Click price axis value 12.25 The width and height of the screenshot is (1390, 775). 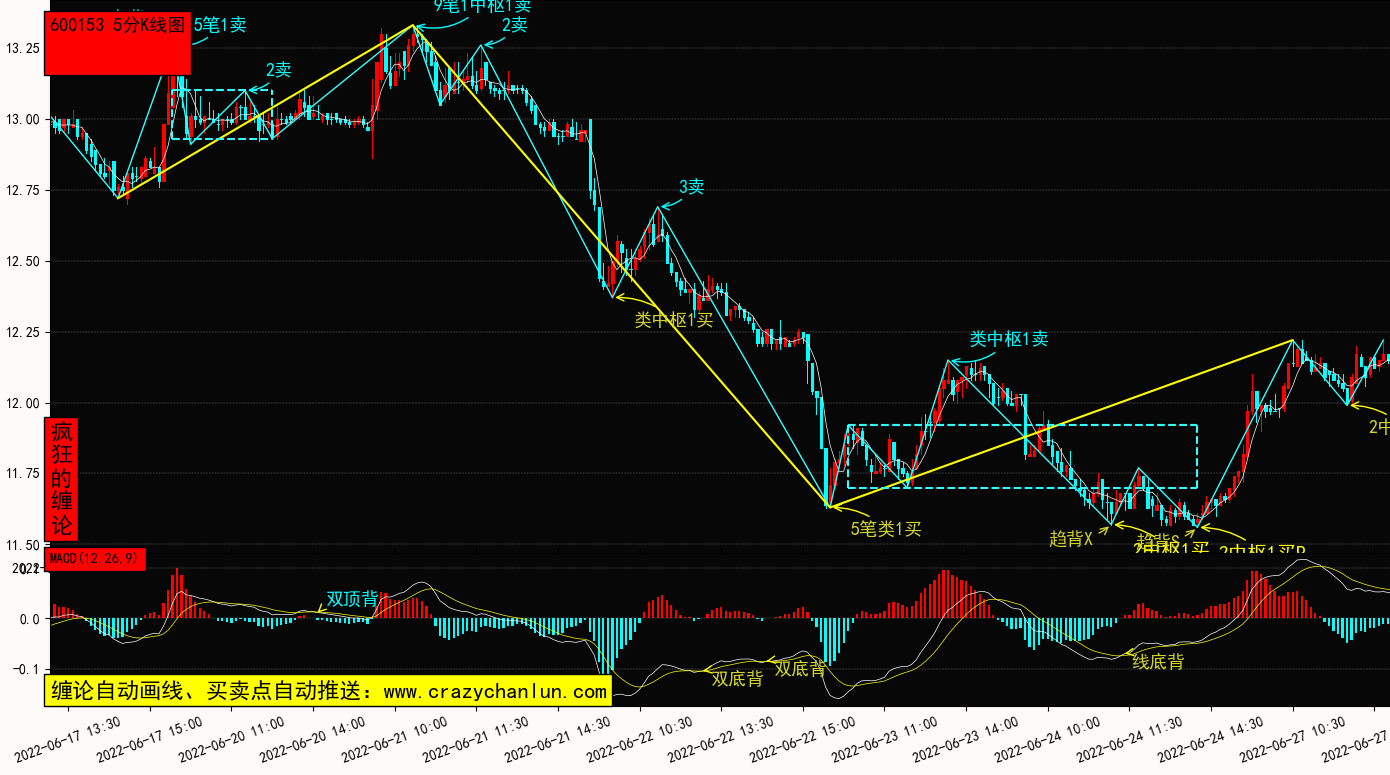click(x=22, y=332)
